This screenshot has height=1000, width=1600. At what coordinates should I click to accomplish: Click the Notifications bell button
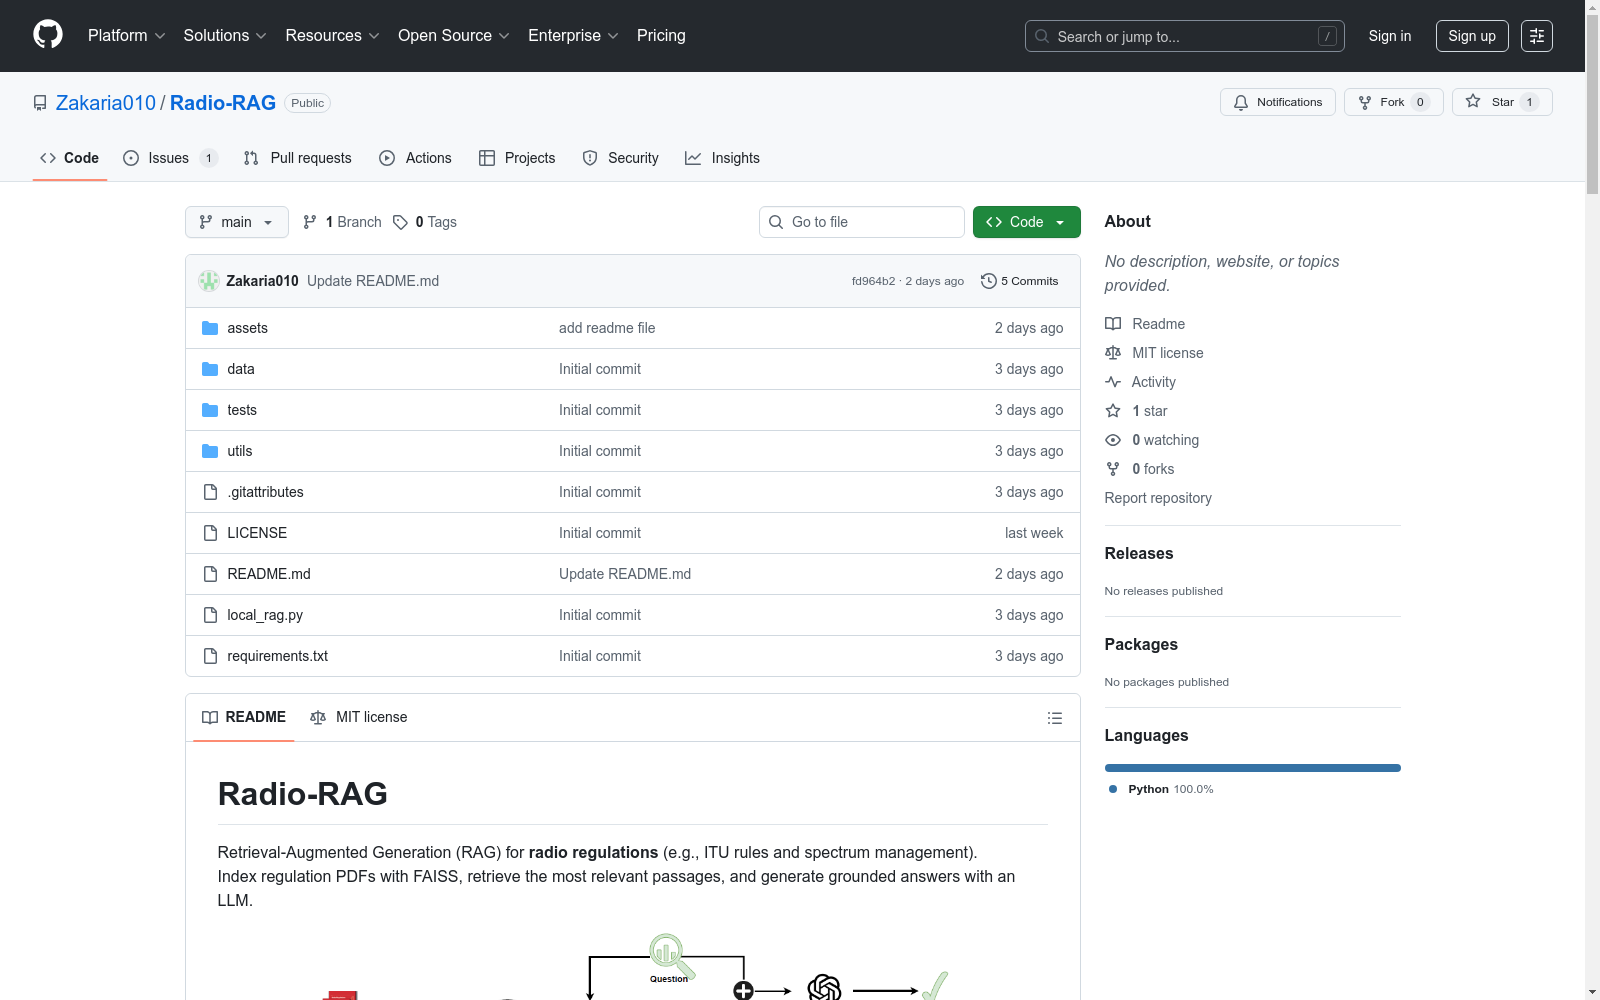[x=1277, y=102]
